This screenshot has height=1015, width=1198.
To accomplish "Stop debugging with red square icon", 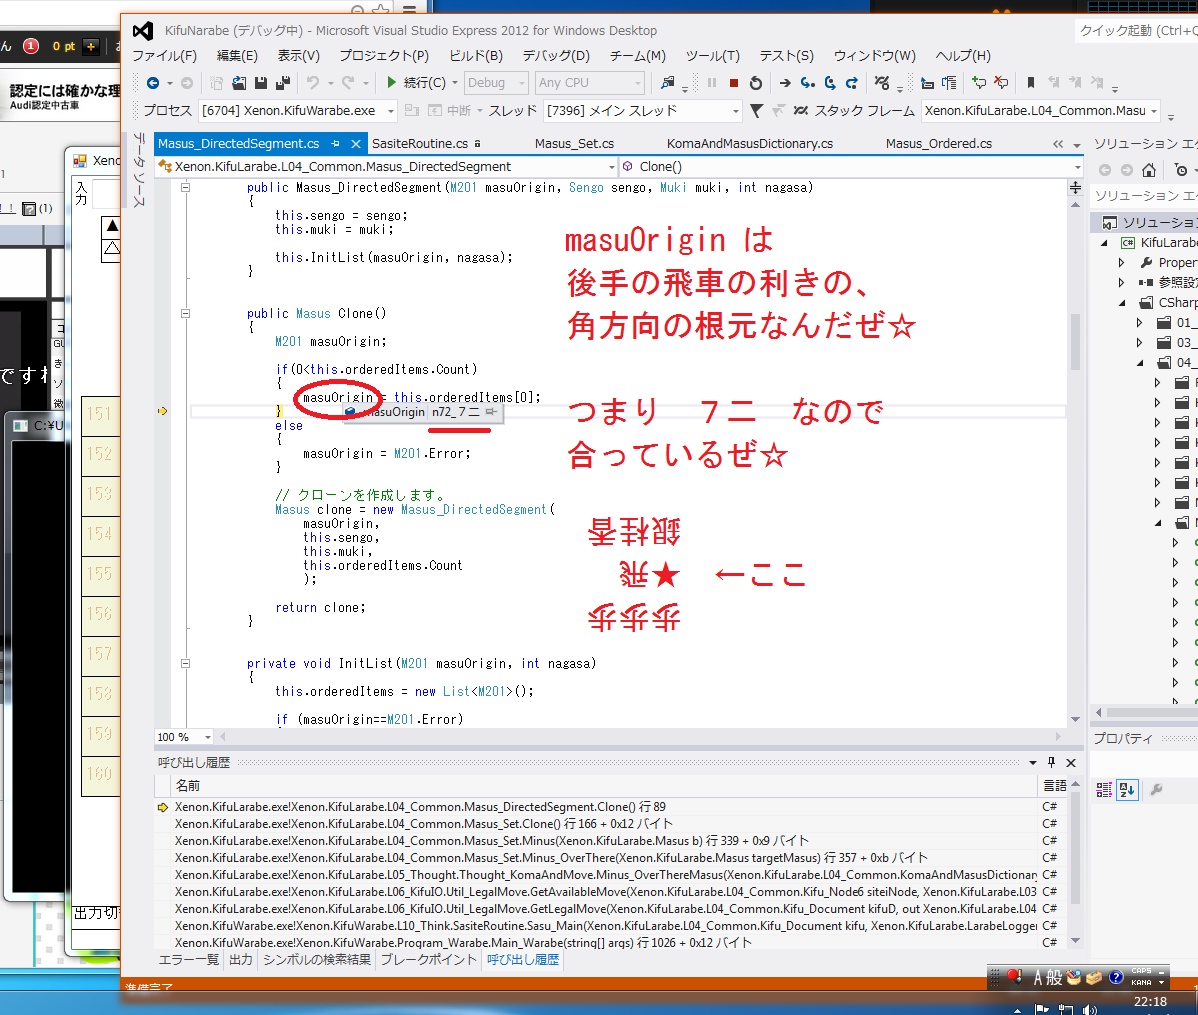I will tap(733, 83).
